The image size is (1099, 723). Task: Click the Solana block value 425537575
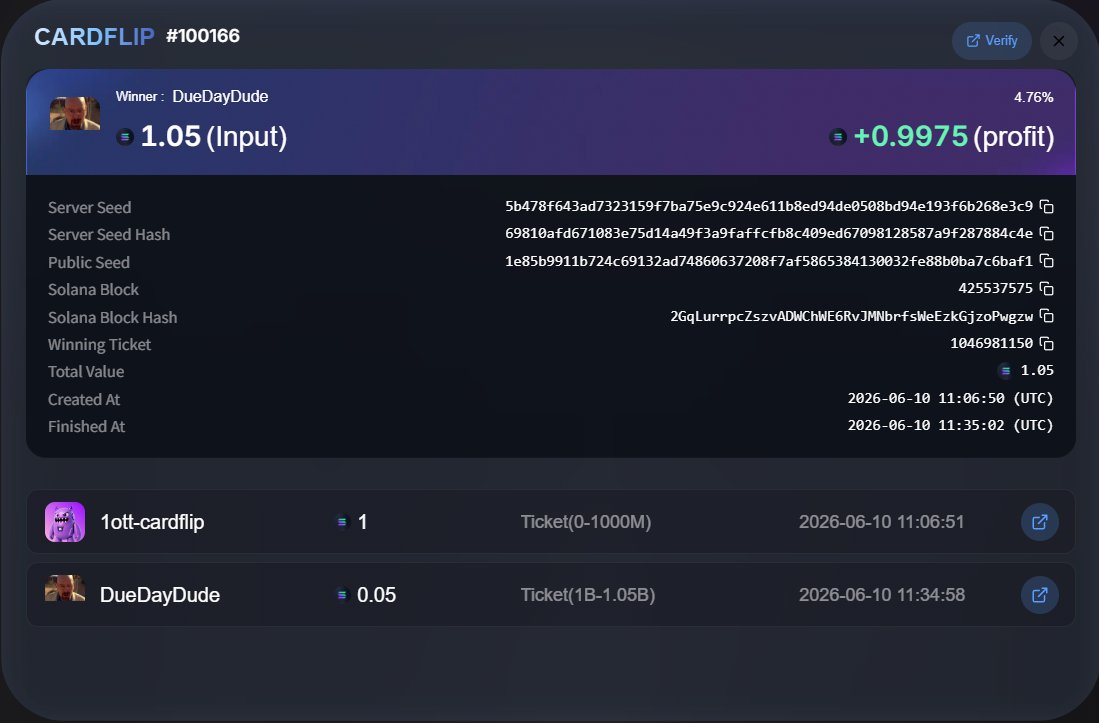coord(995,289)
